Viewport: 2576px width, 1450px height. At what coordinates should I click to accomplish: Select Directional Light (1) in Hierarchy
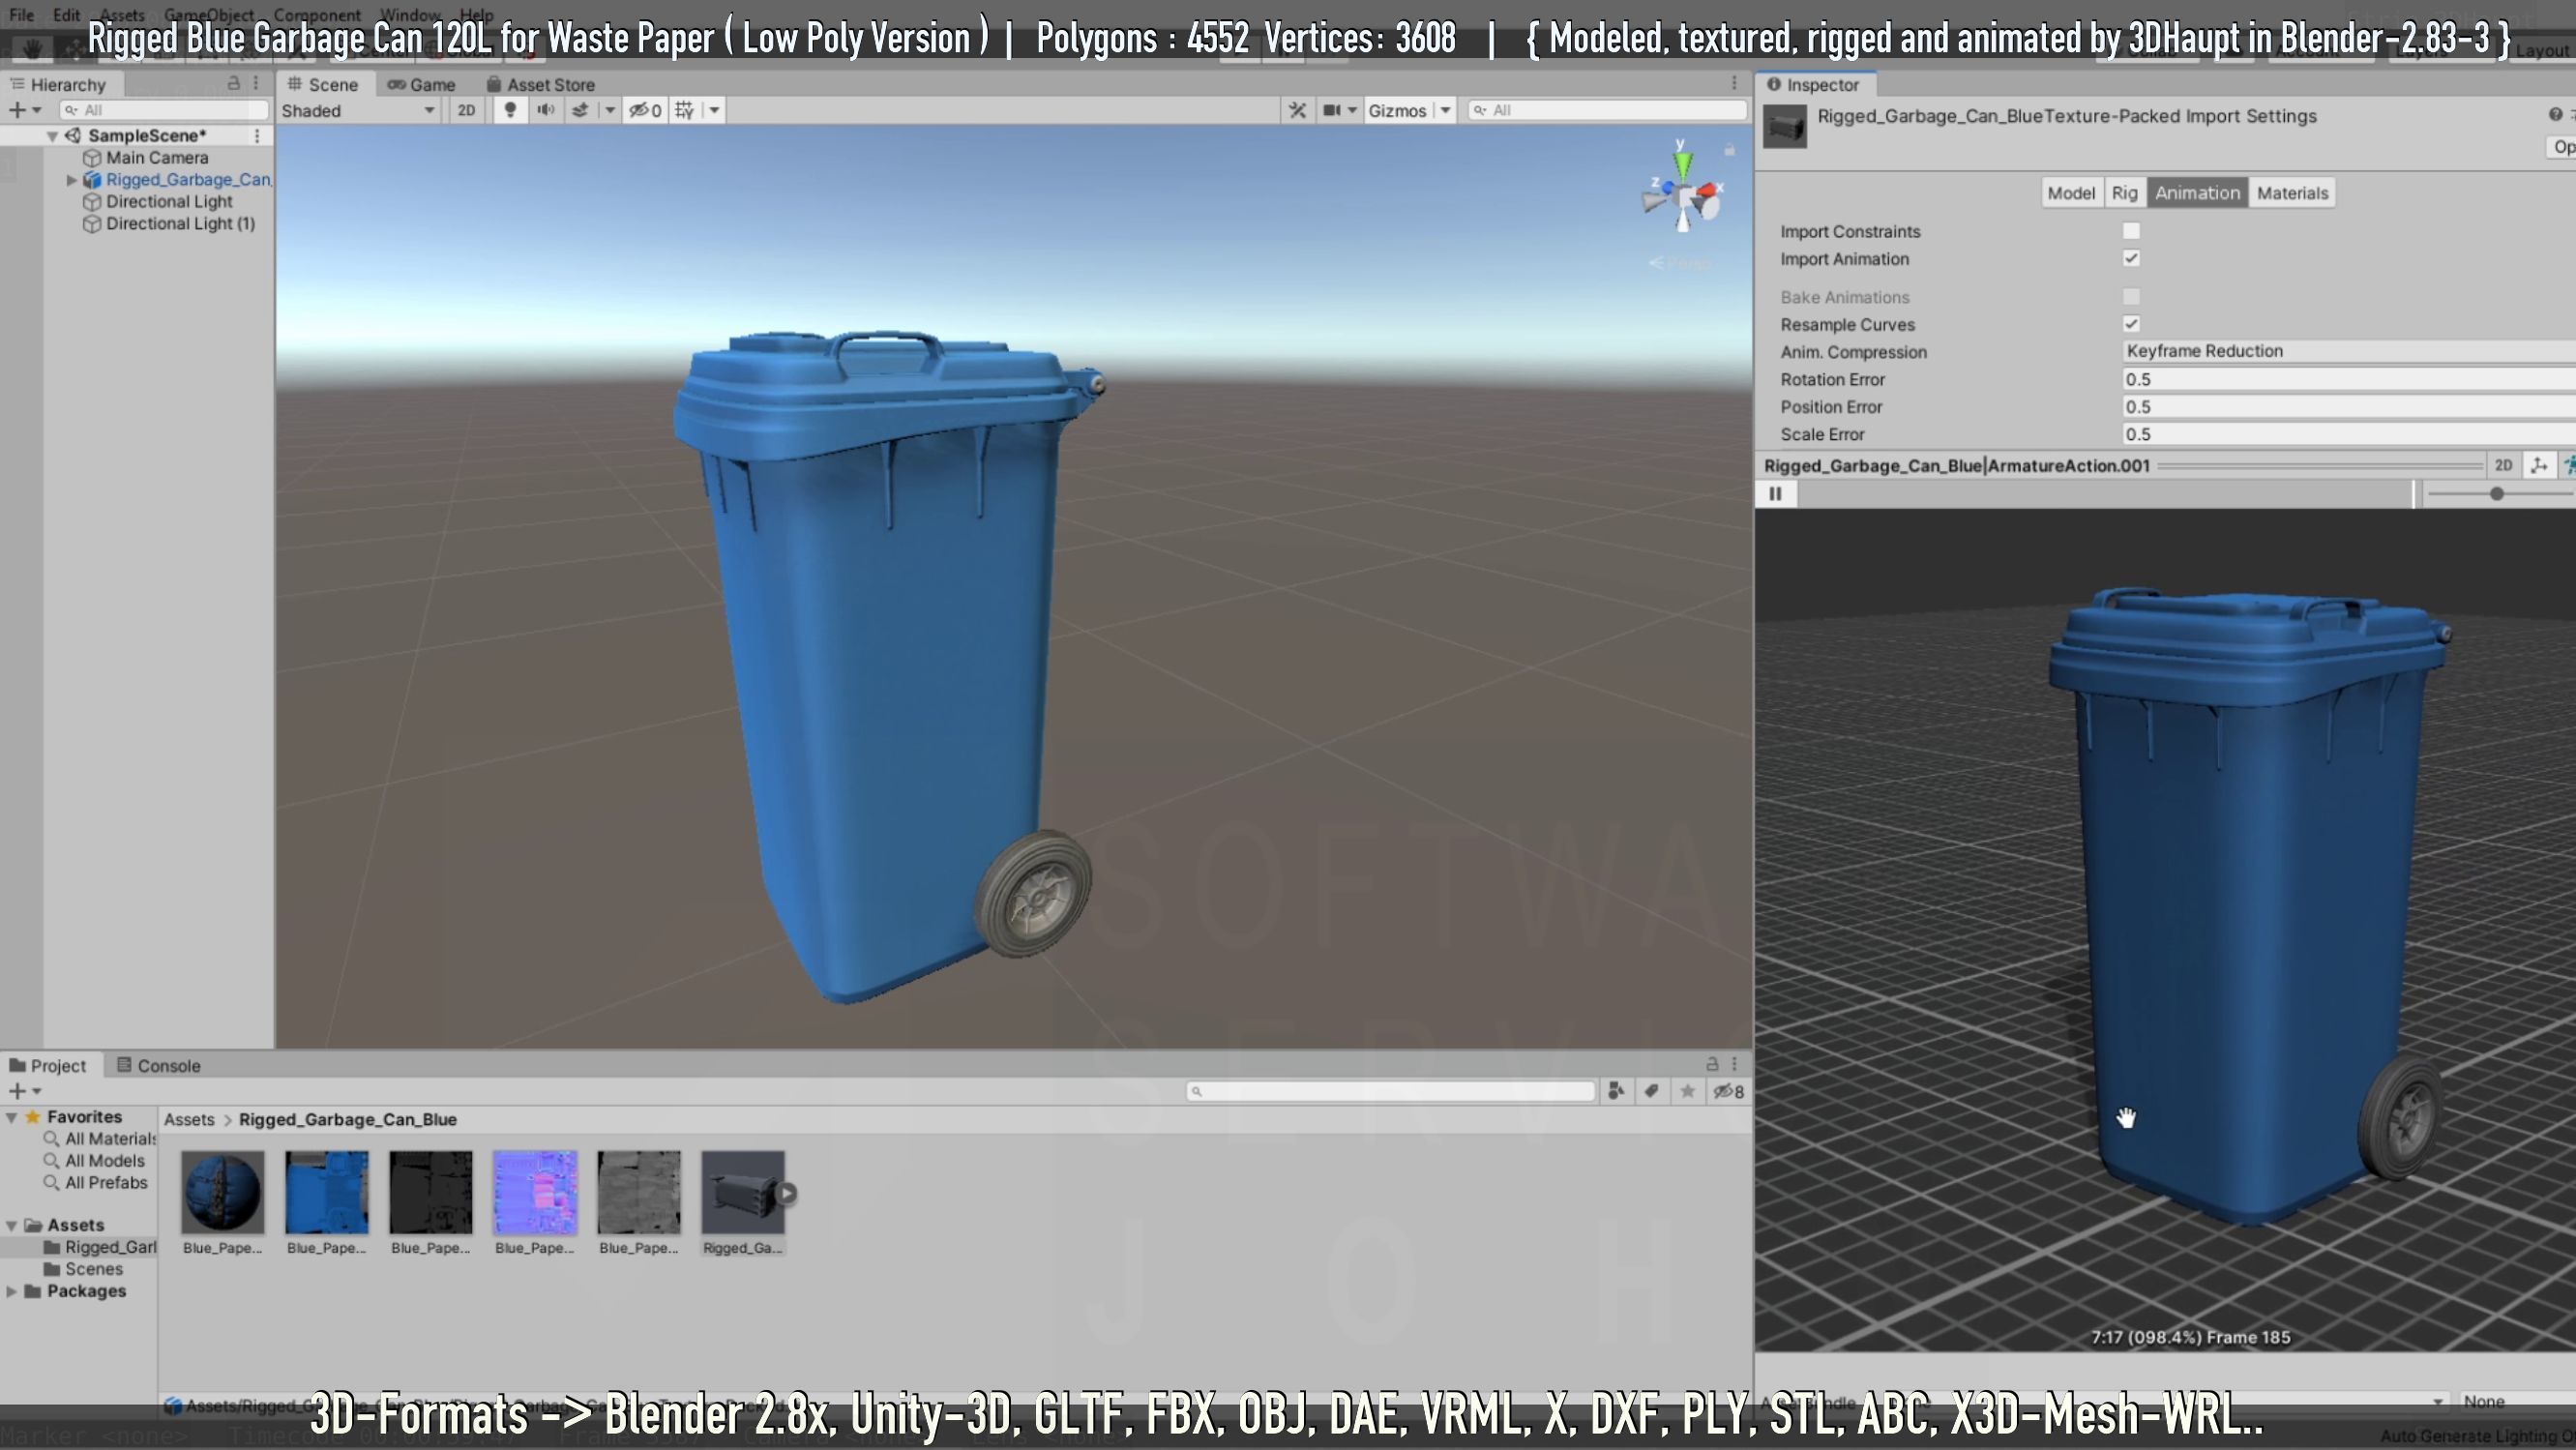[180, 224]
